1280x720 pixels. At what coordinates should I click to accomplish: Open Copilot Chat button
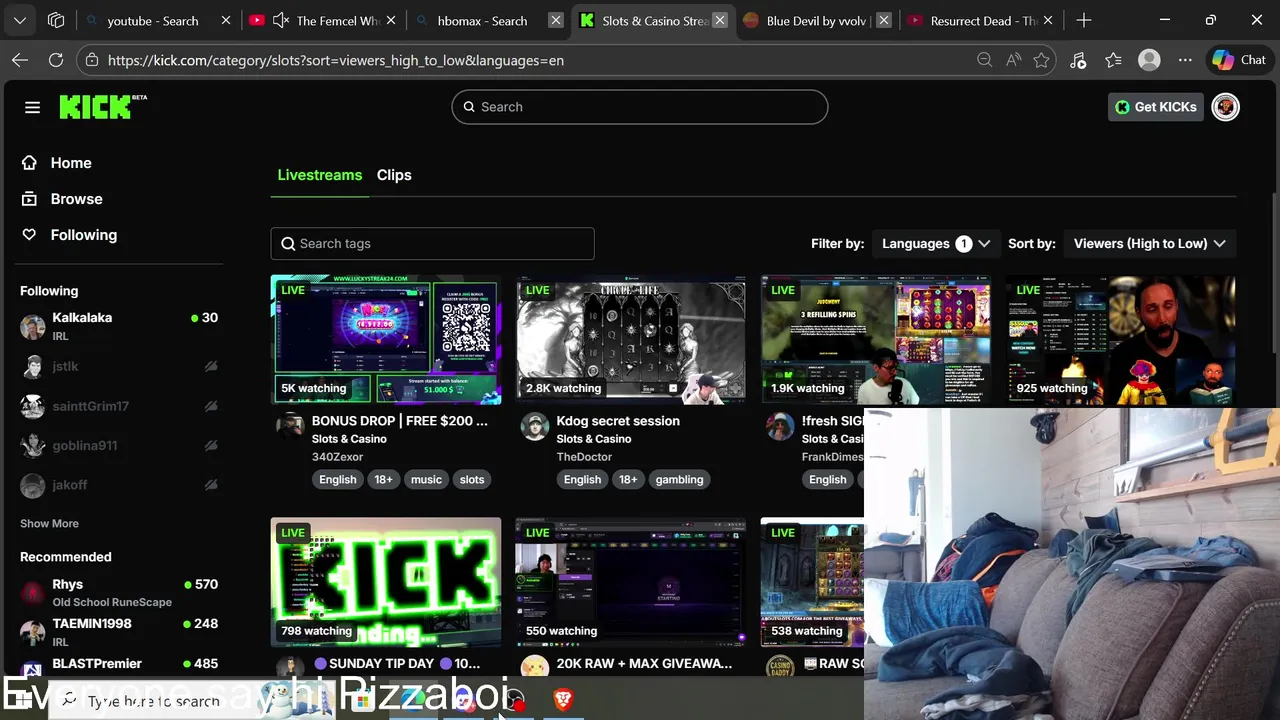point(1240,60)
